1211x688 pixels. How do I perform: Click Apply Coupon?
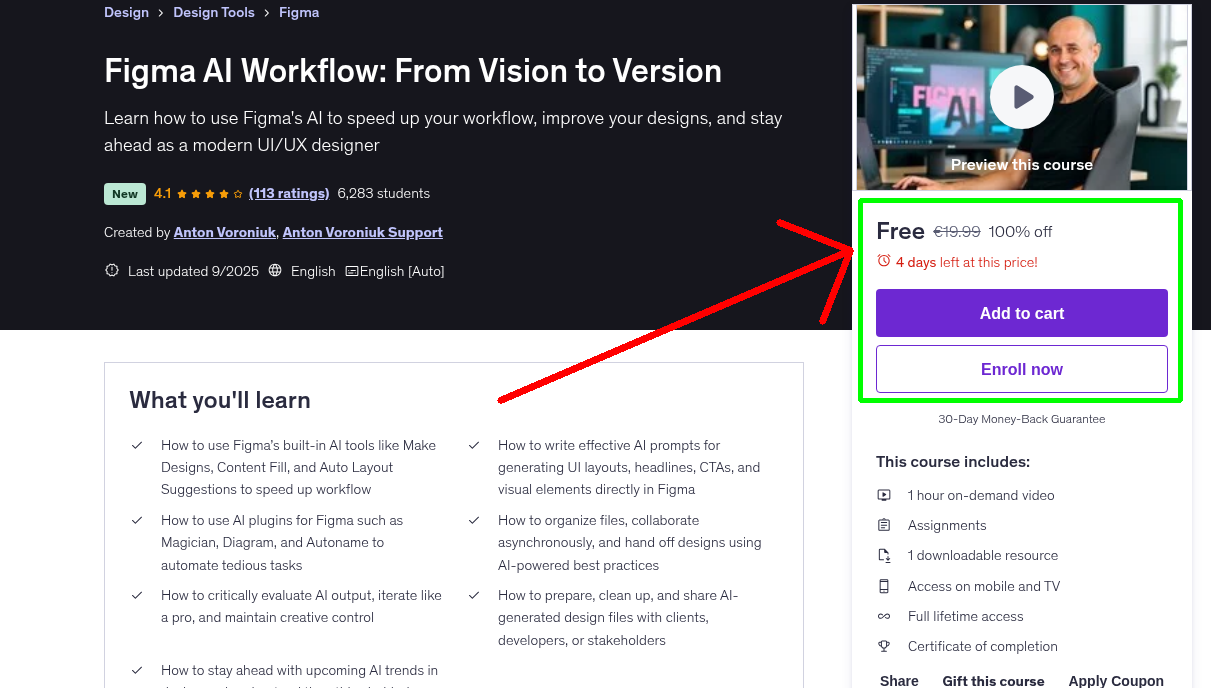click(x=1116, y=681)
